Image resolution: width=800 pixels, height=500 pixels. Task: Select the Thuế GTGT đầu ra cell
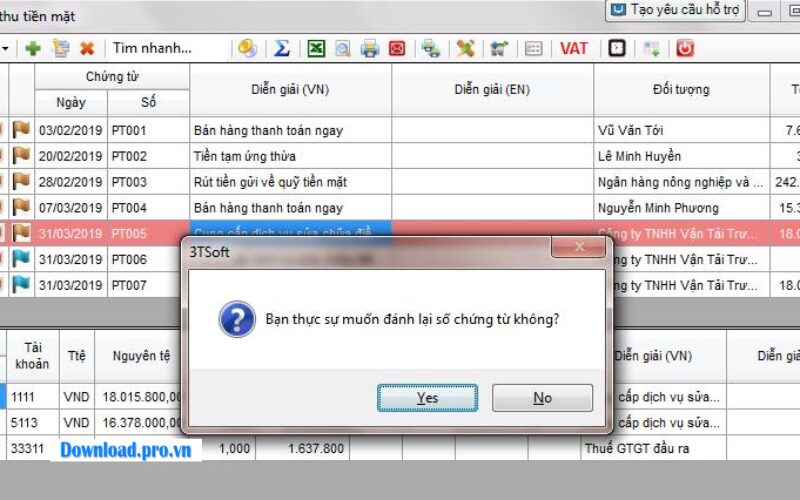tap(653, 448)
